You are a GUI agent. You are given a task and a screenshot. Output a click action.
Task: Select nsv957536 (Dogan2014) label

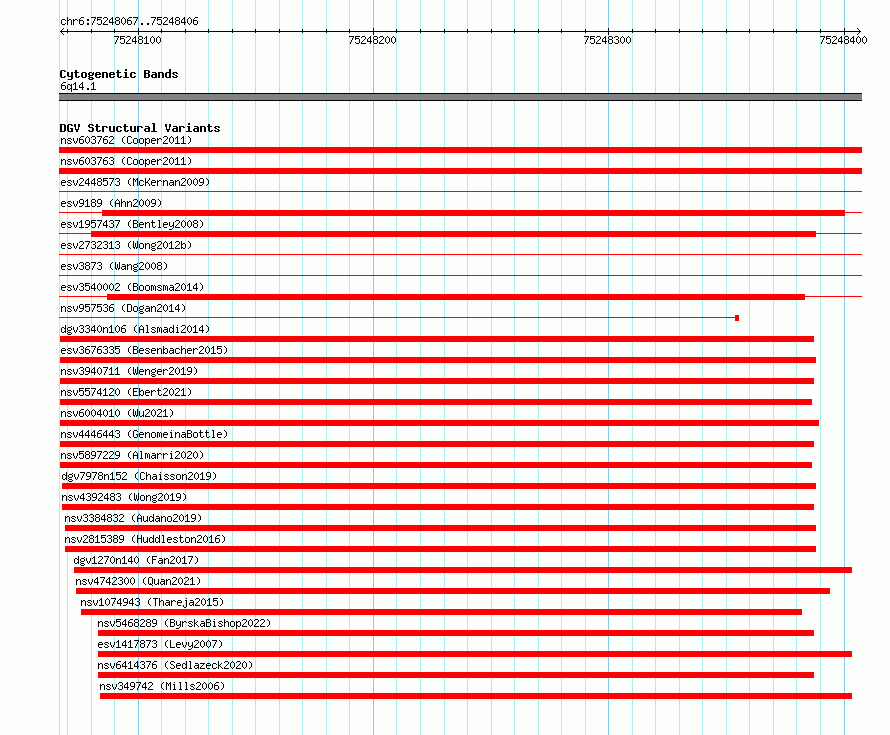pos(123,308)
